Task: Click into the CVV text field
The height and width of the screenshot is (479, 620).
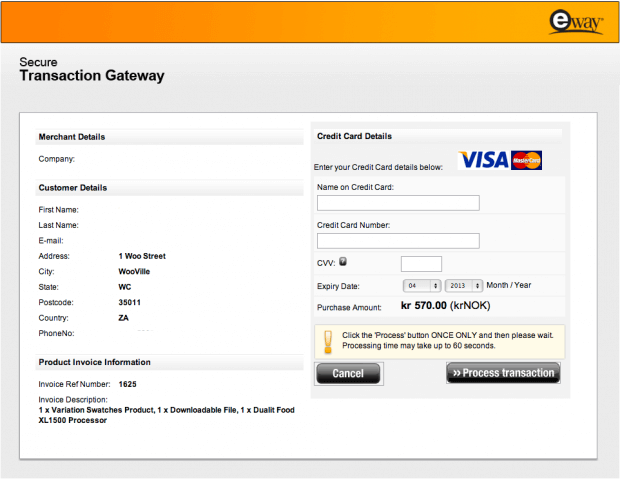Action: 421,264
